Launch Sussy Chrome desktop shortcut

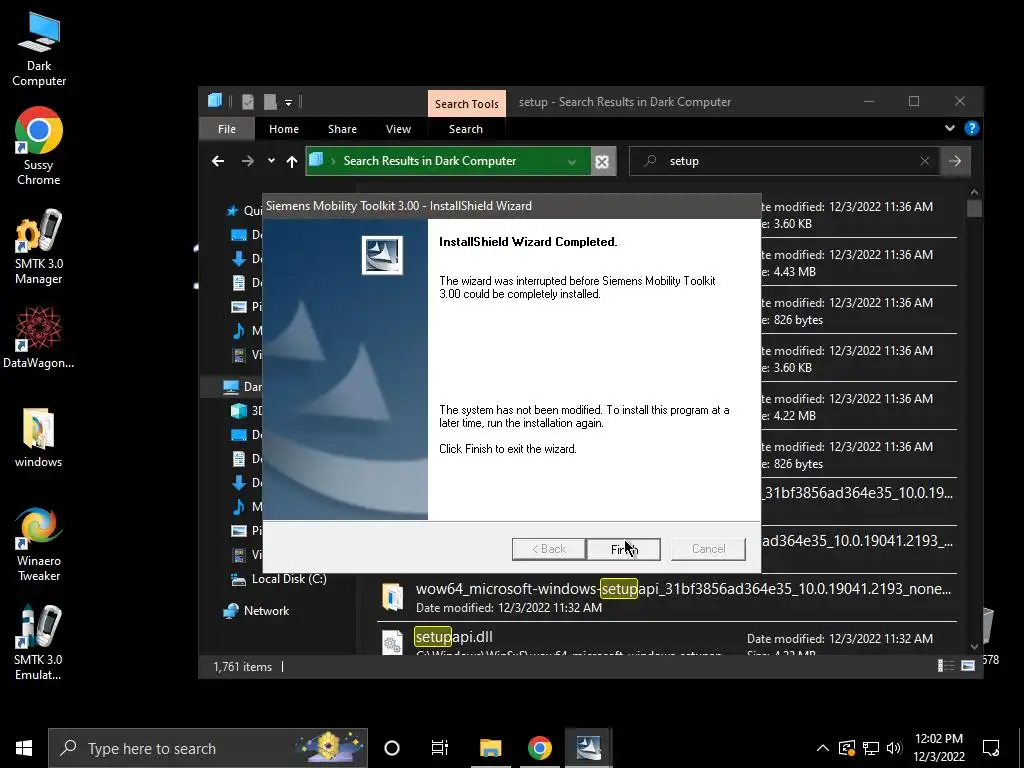39,146
